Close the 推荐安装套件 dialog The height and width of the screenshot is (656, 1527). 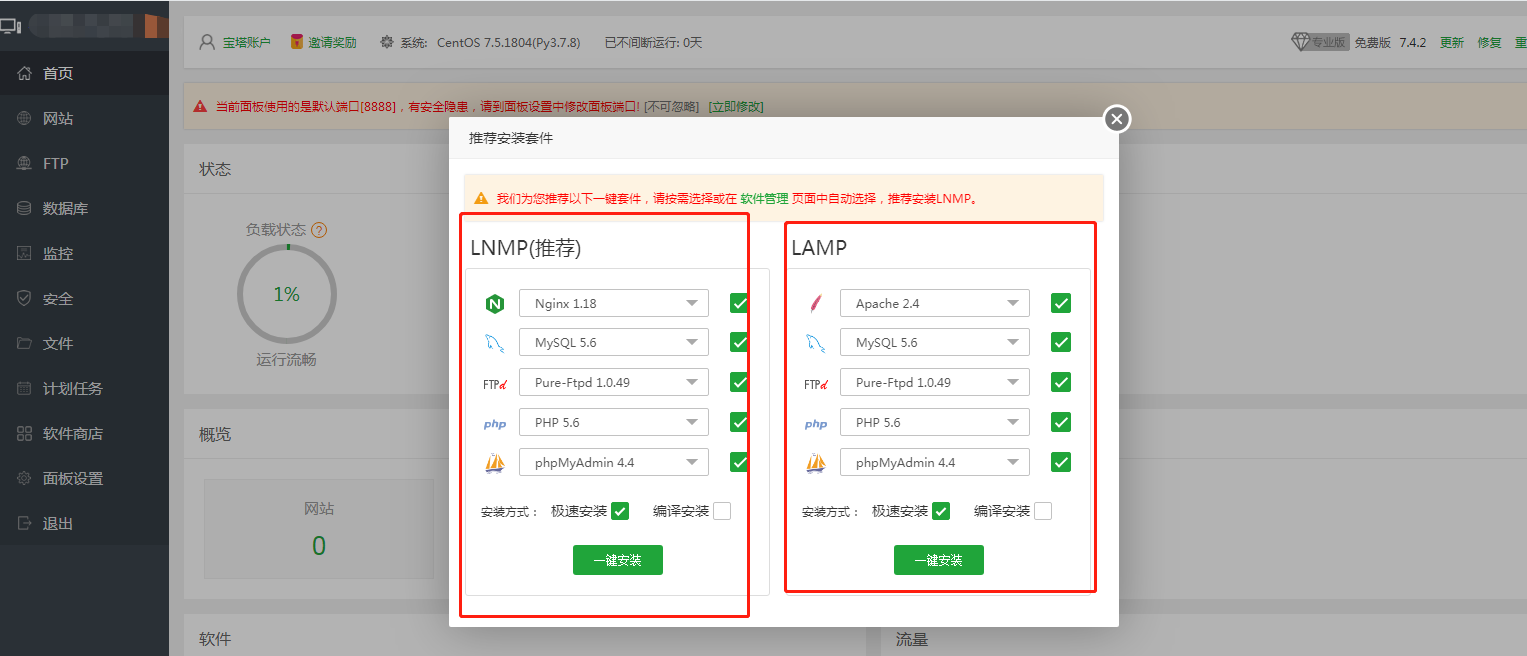point(1117,119)
